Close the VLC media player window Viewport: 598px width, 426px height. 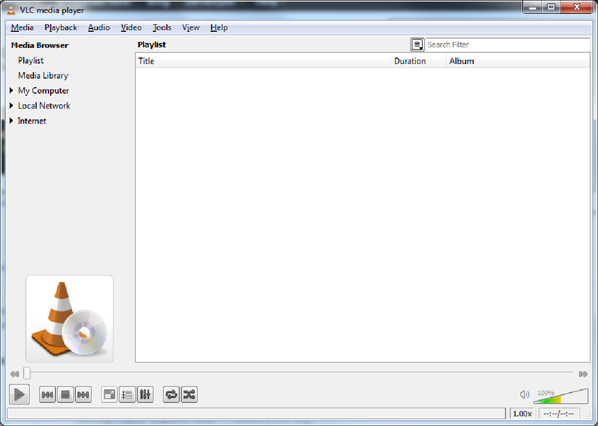coord(577,8)
